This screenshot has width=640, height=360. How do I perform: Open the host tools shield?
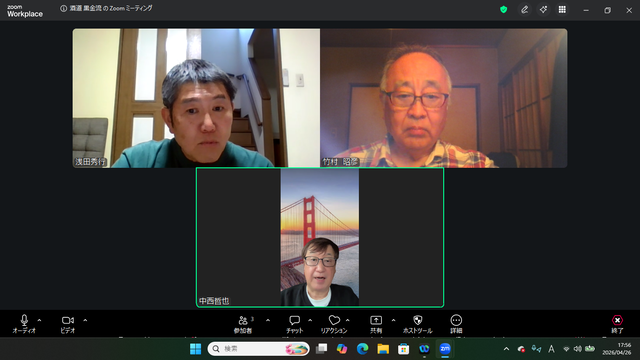coord(417,324)
